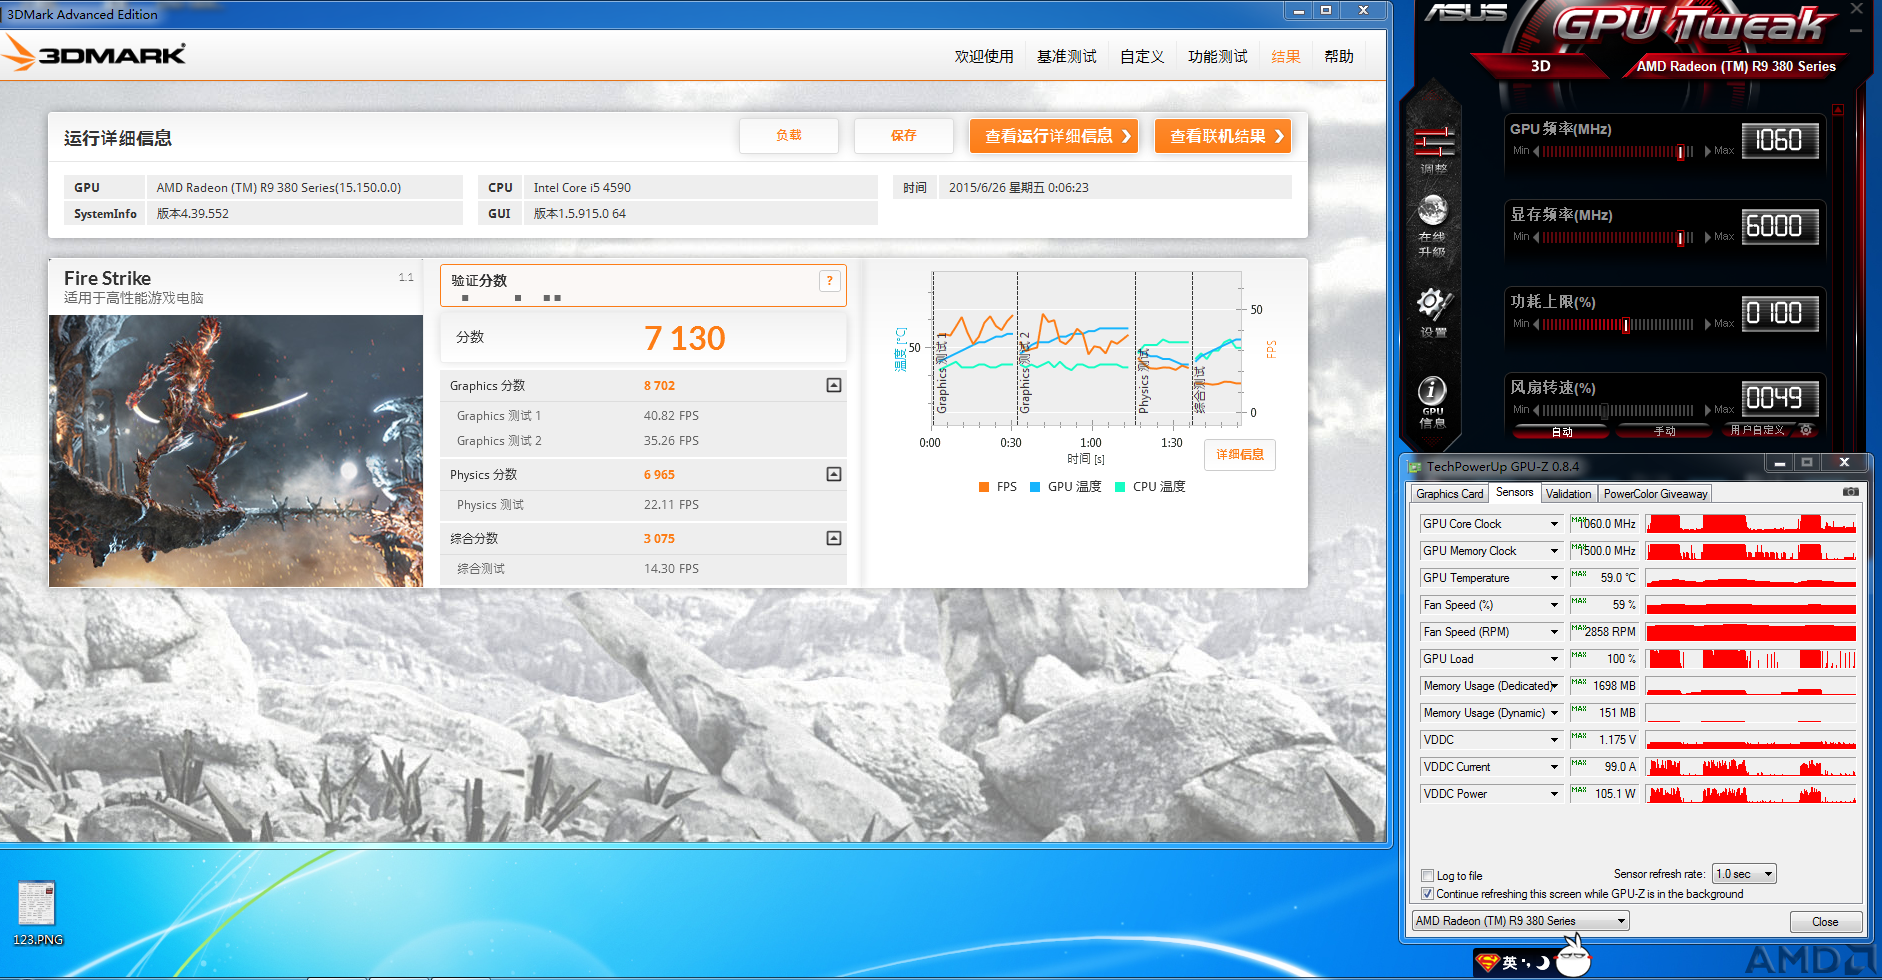The image size is (1882, 980).
Task: Open the Sensor refresh rate dropdown
Action: 1744,874
